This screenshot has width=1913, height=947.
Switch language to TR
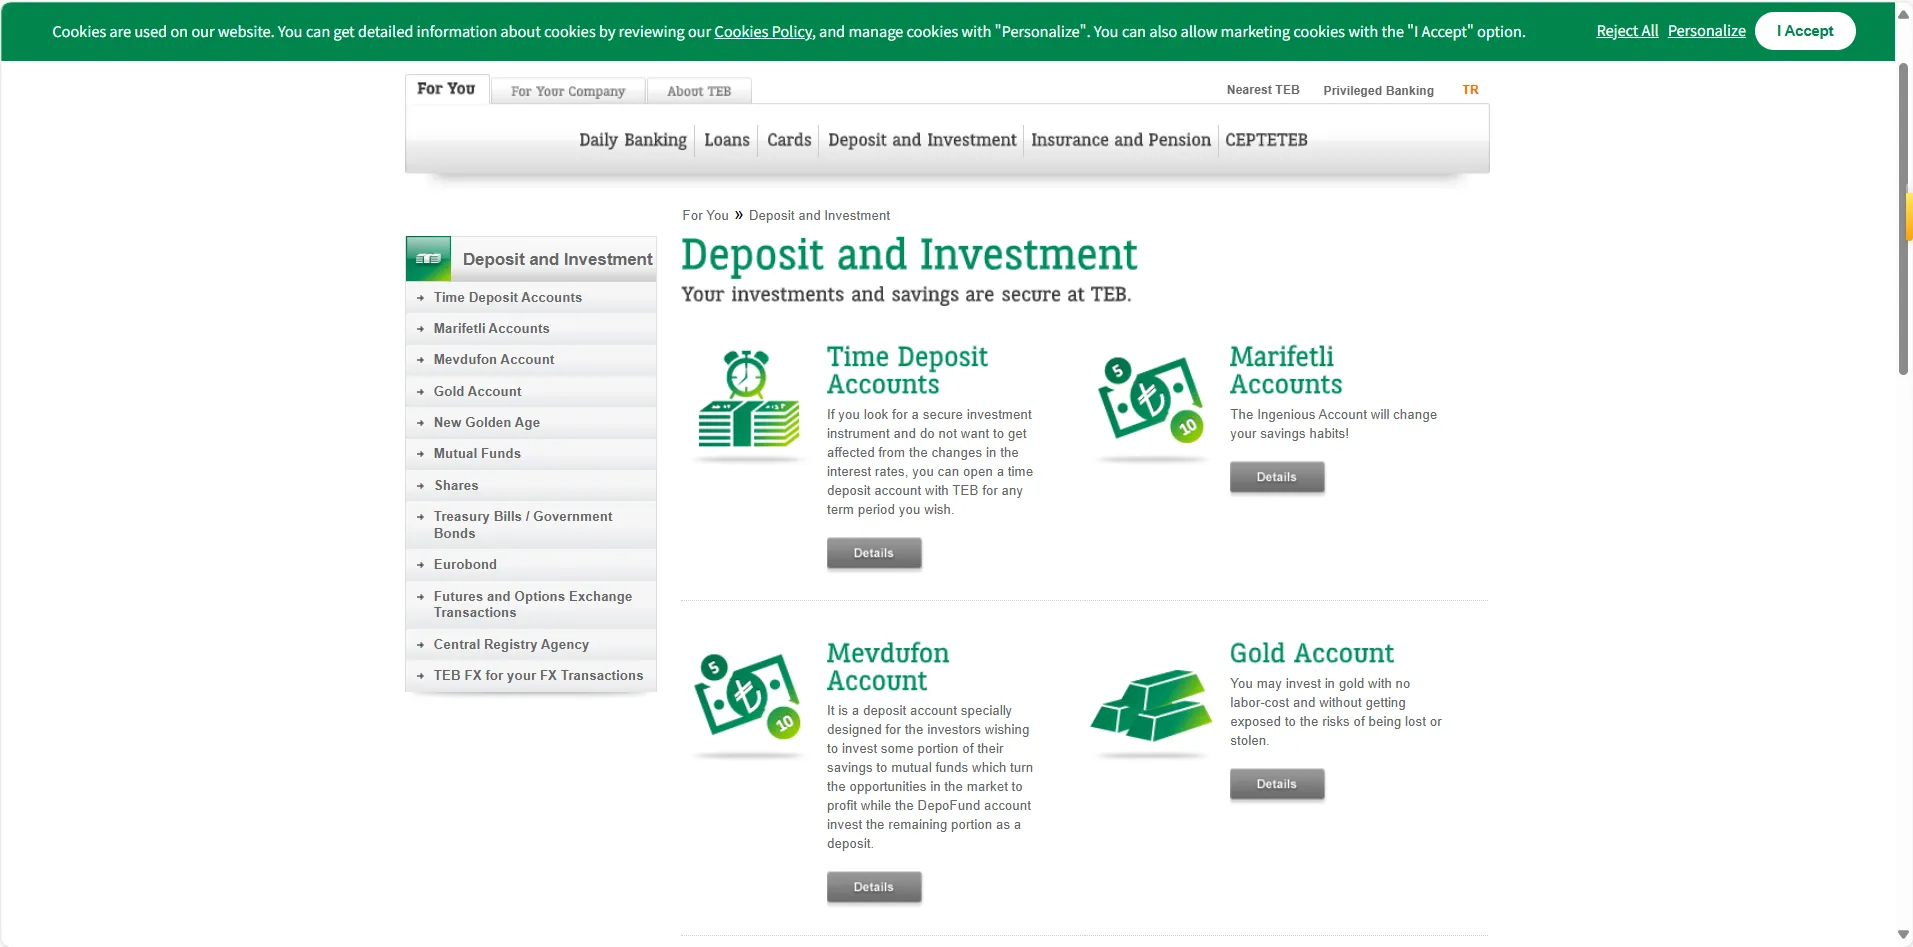[1470, 90]
